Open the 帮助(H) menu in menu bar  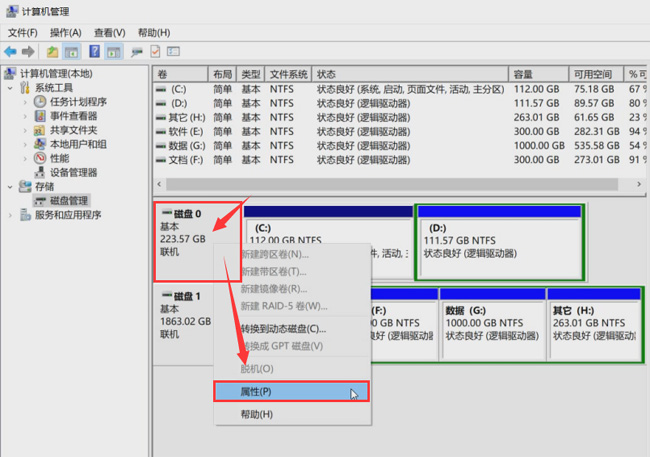[154, 33]
